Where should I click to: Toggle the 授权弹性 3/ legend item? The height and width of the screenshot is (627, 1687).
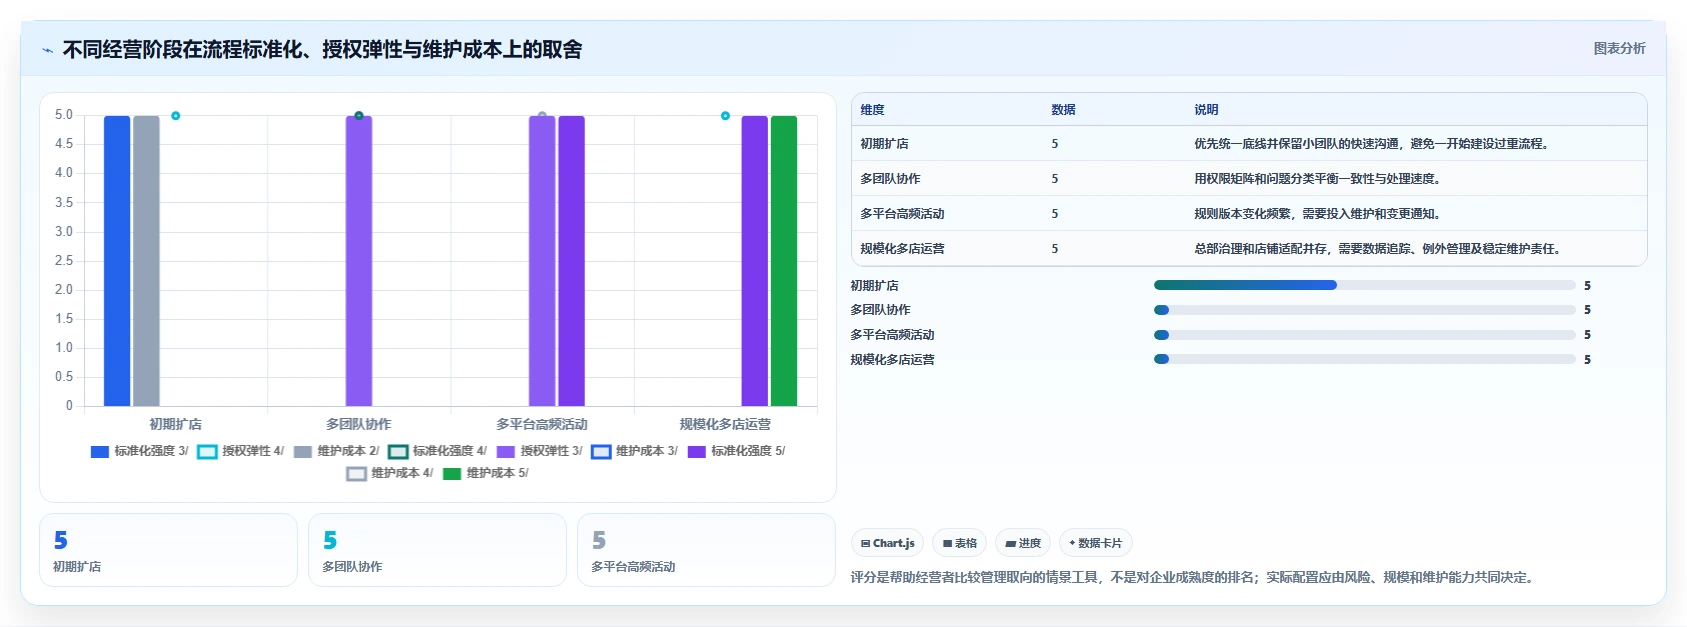539,451
